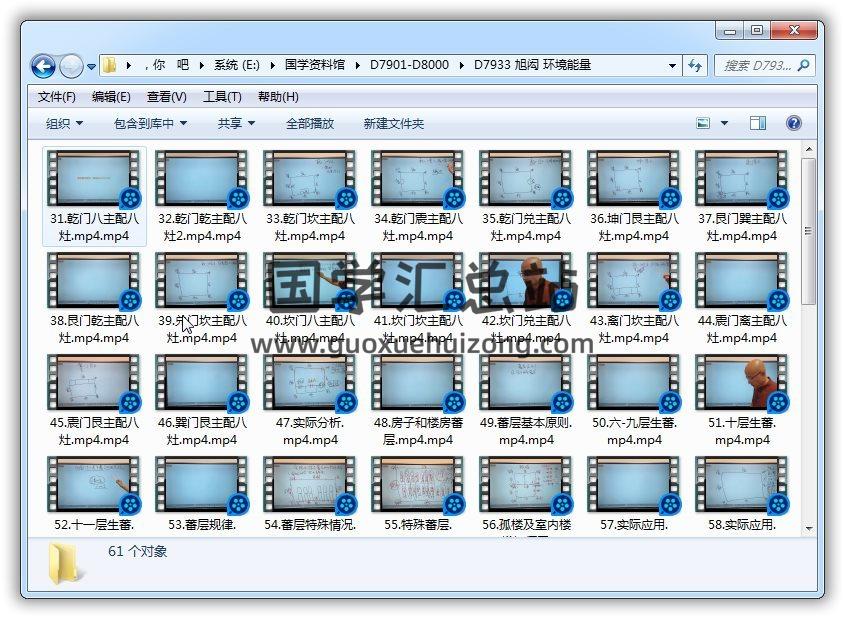Click file name 56.孤楼及室内楼
The width and height of the screenshot is (845, 619).
526,525
